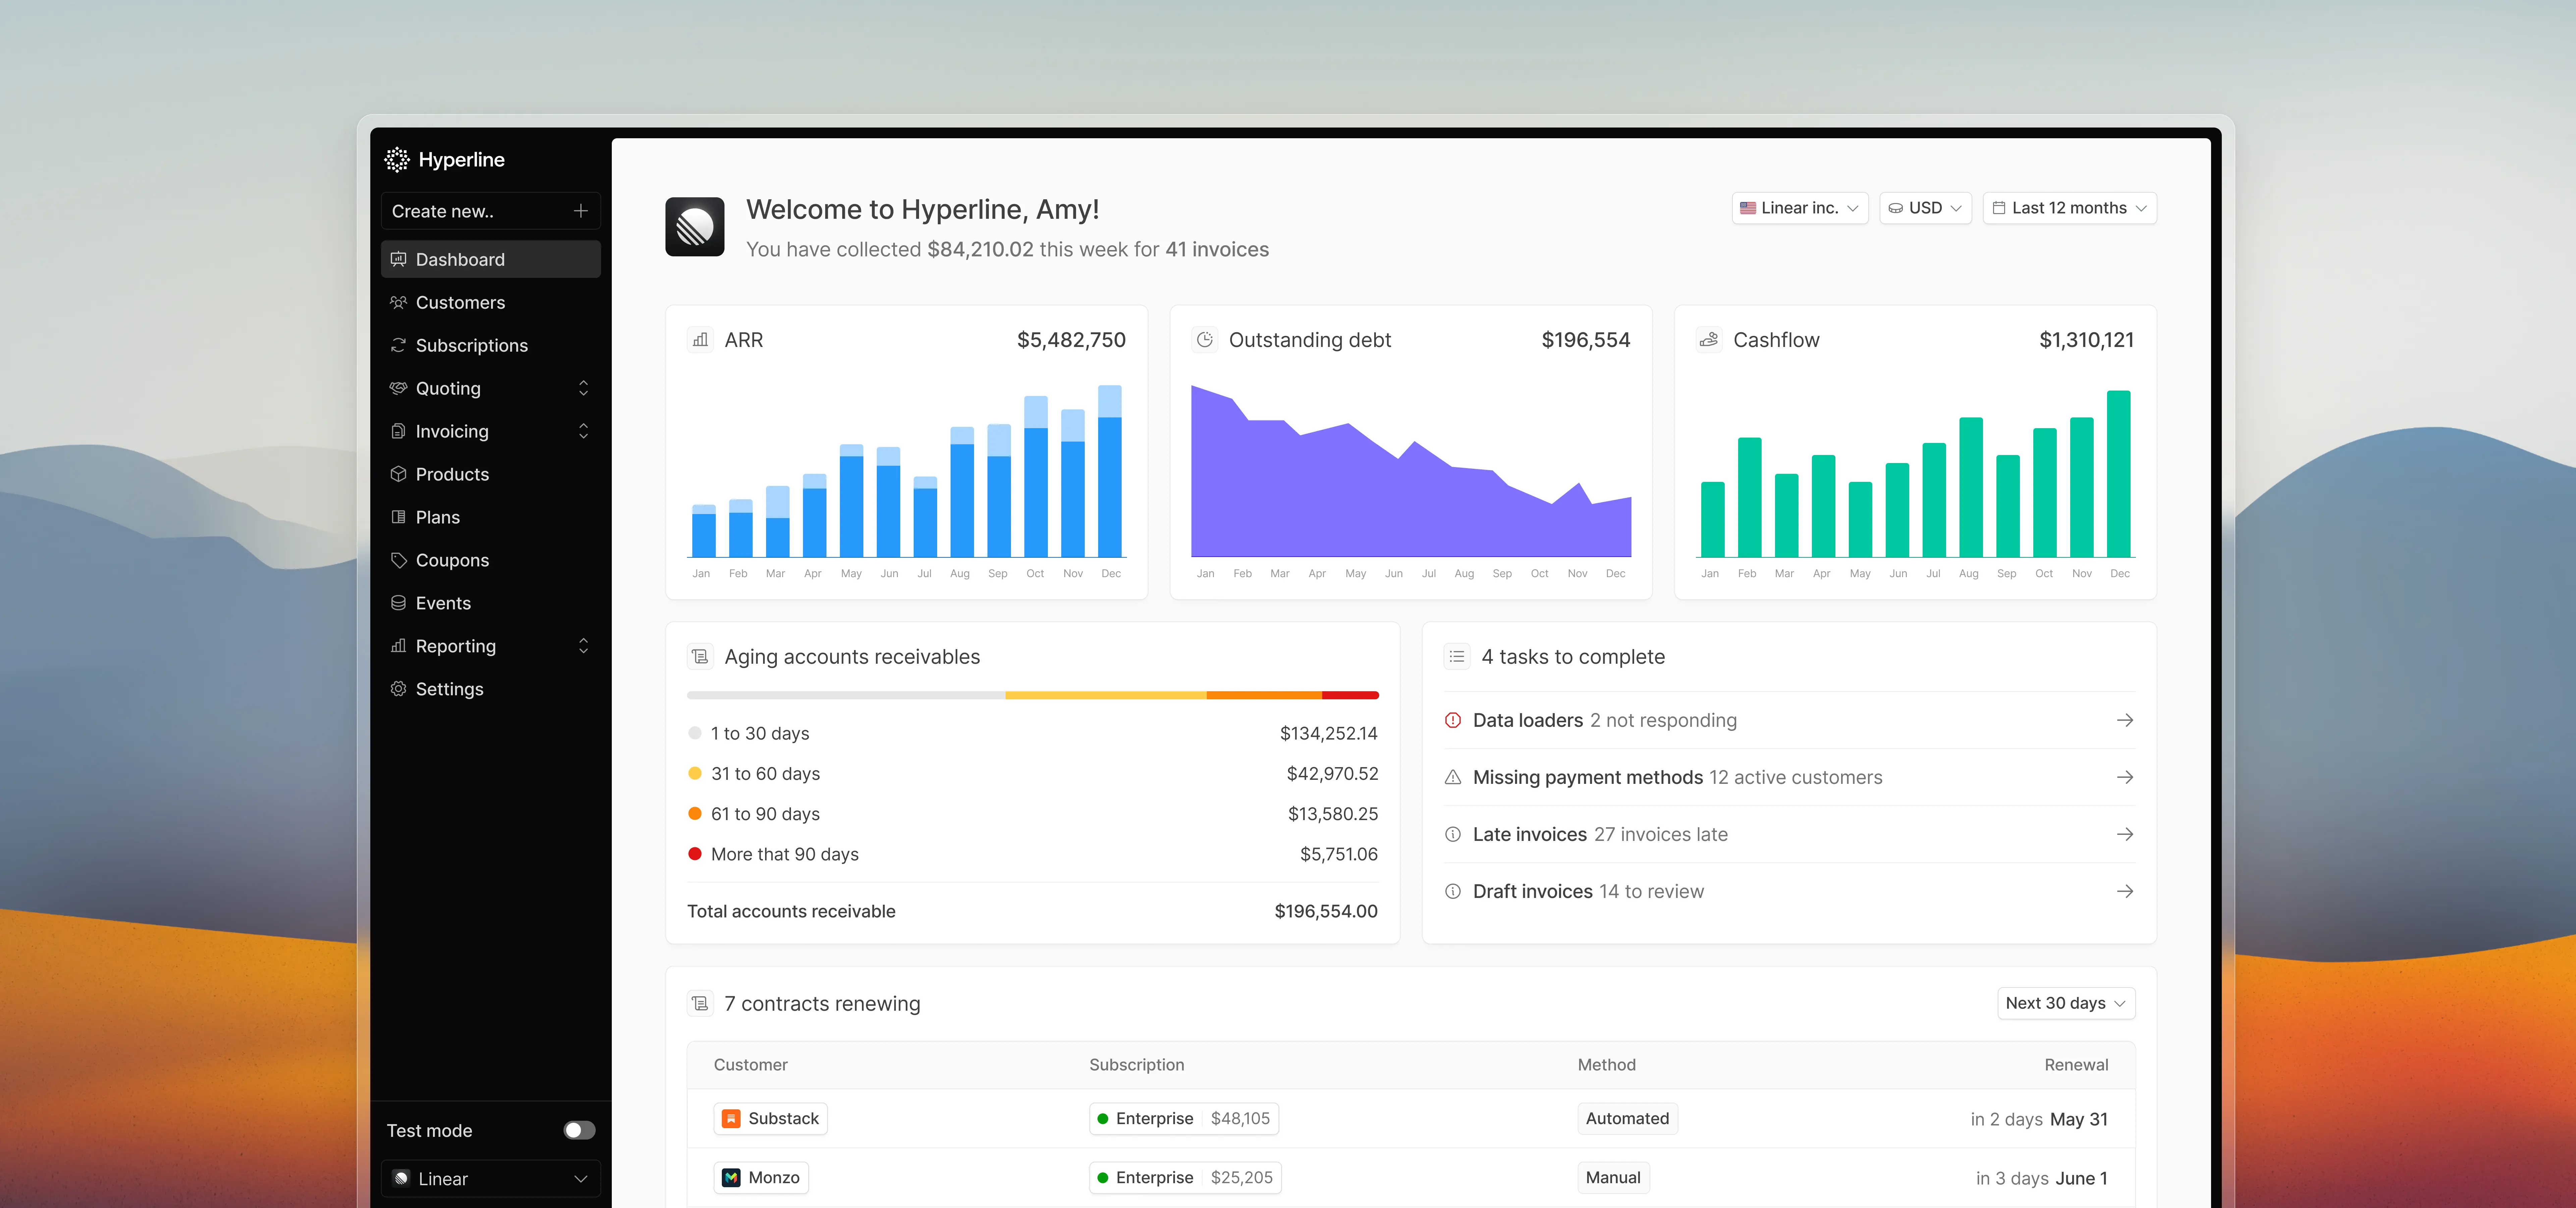Open Missing payment methods via its arrow
The width and height of the screenshot is (2576, 1208).
[2125, 777]
